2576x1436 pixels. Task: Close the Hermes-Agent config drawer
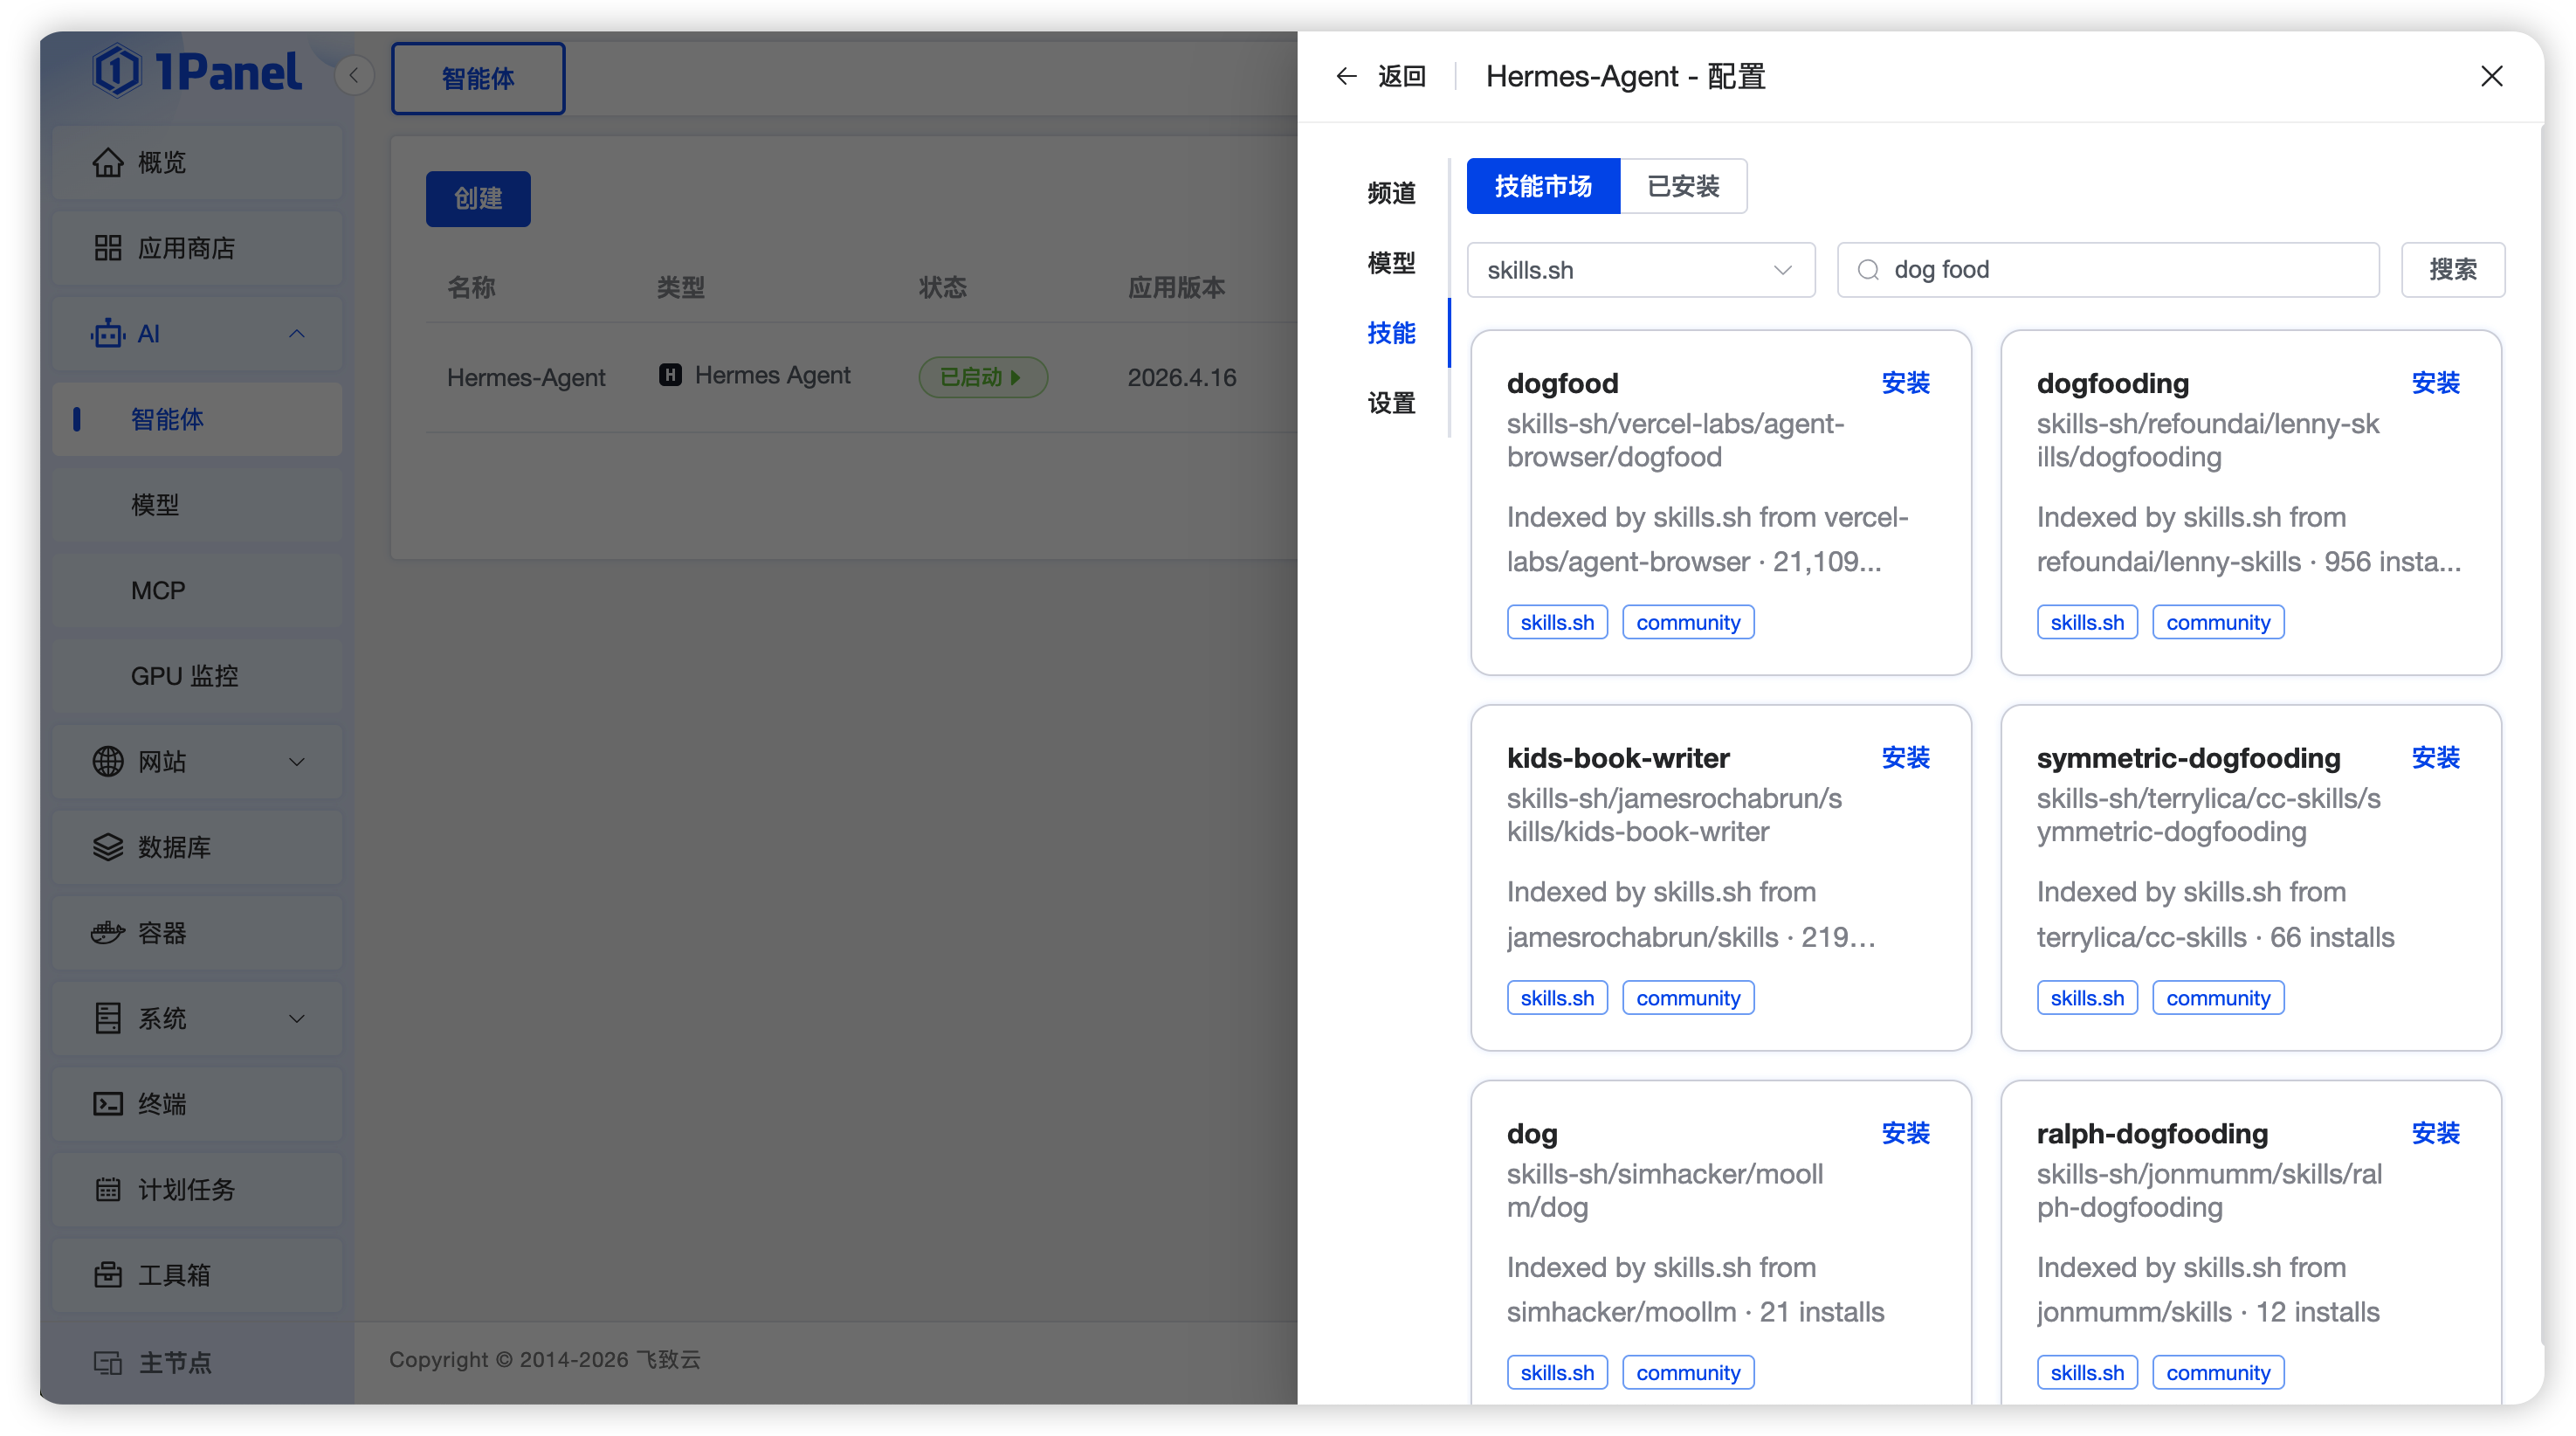click(x=2491, y=76)
